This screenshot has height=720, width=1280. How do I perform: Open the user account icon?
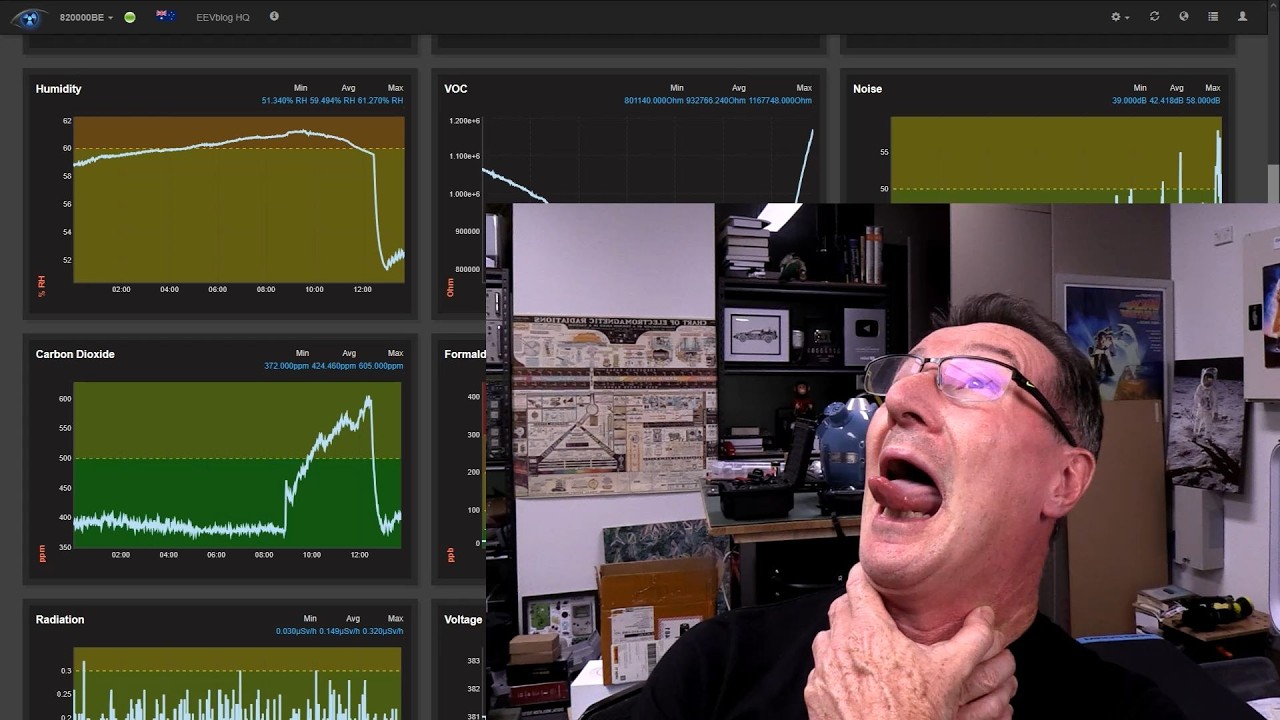point(1243,17)
